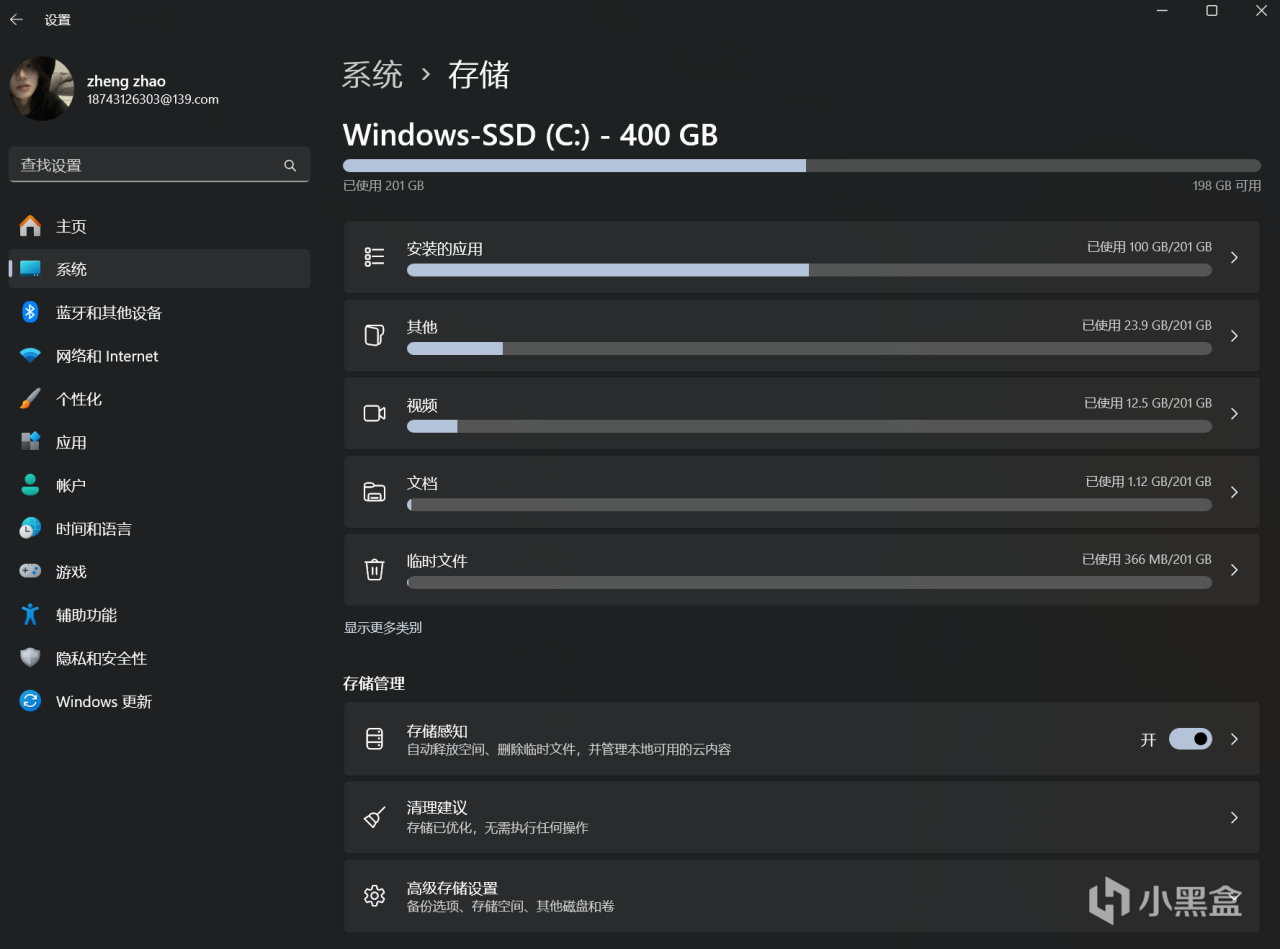Click 存储已优化 description text

tap(497, 828)
